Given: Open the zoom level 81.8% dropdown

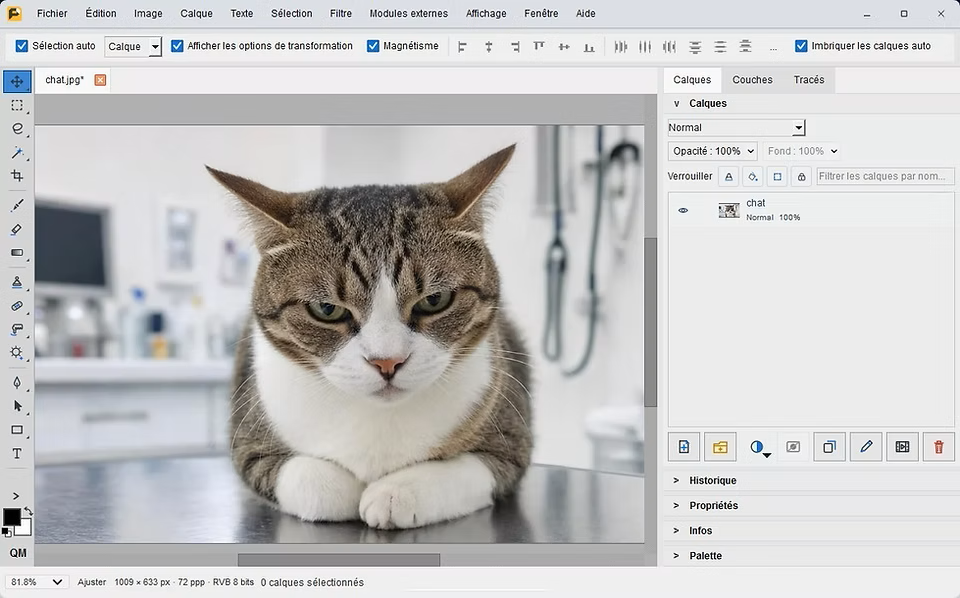Looking at the screenshot, I should coord(36,582).
